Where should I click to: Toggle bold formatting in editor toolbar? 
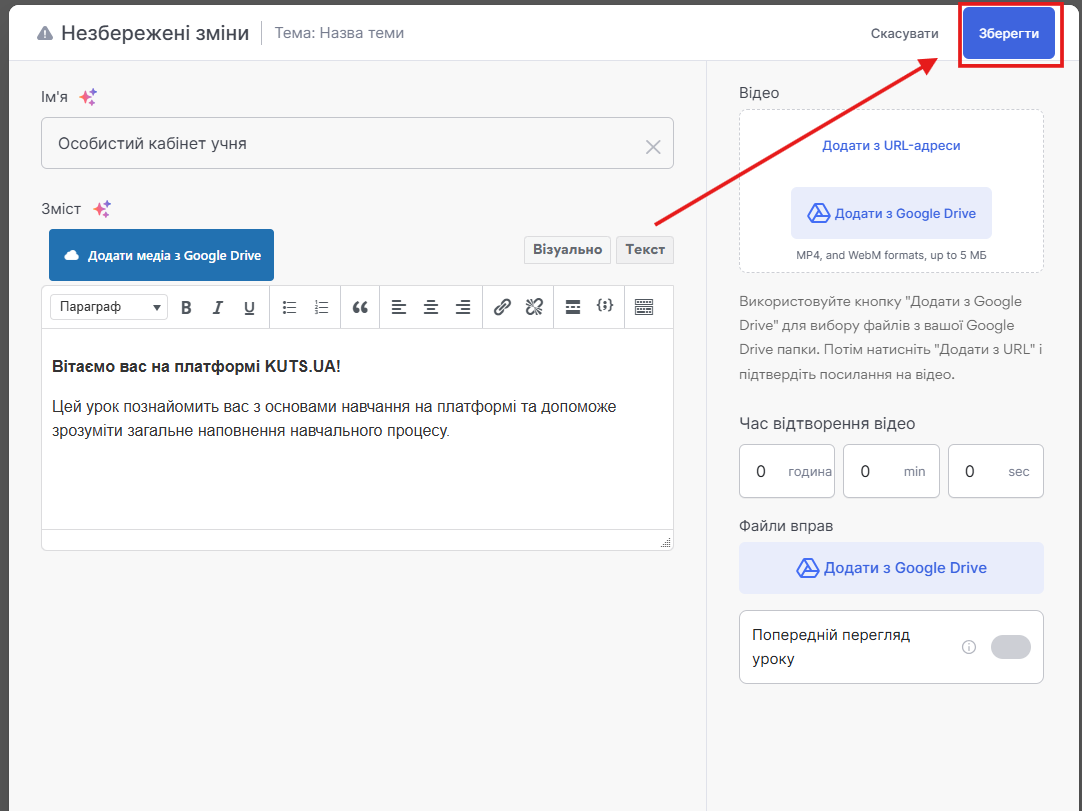[186, 308]
